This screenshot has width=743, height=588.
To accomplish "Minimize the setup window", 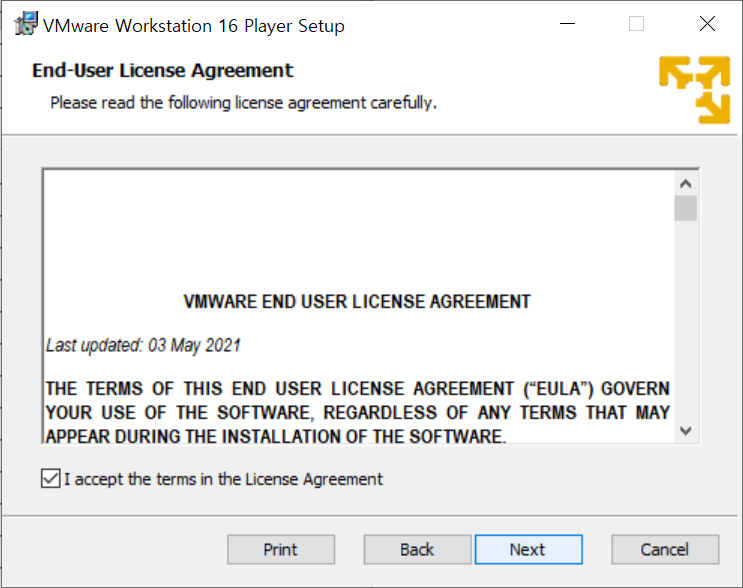I will 567,24.
